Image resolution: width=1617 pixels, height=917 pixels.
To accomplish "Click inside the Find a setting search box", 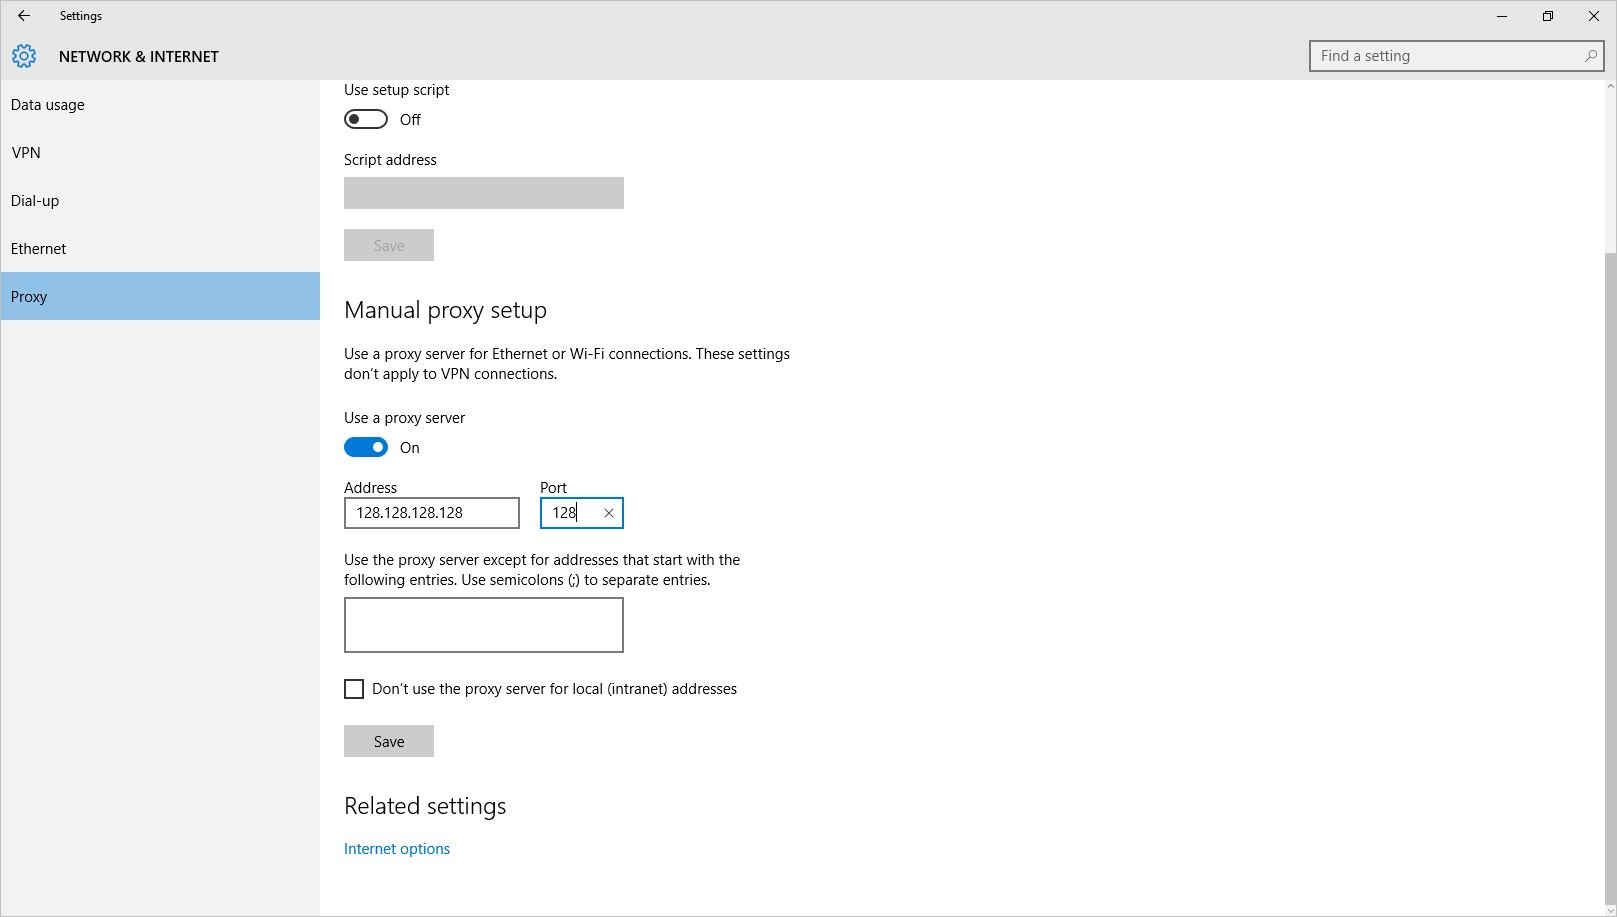I will tap(1440, 56).
